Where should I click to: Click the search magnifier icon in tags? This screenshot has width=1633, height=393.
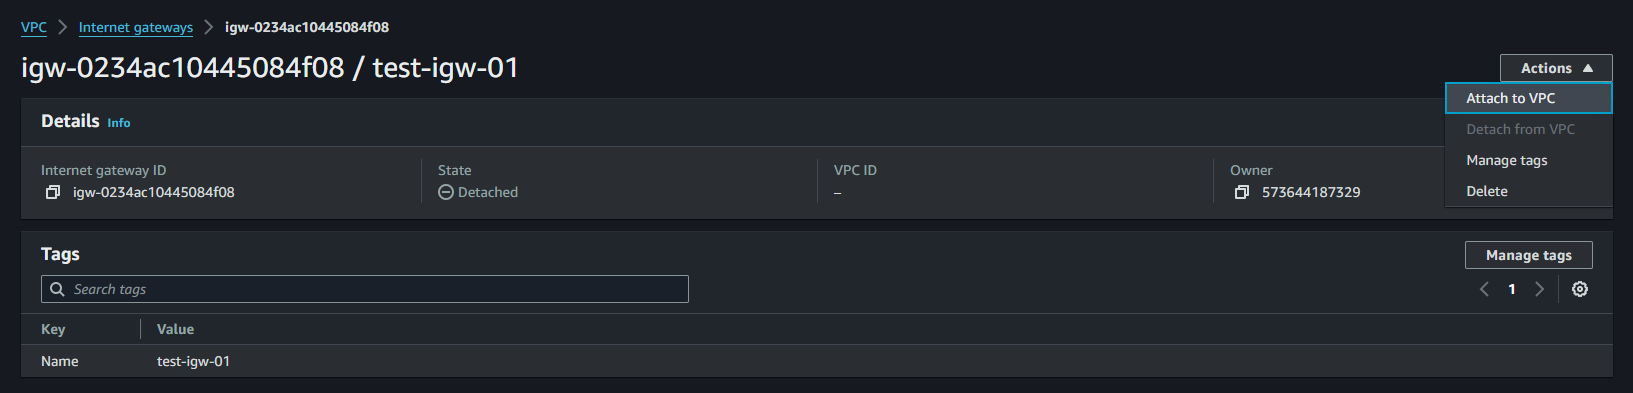57,289
